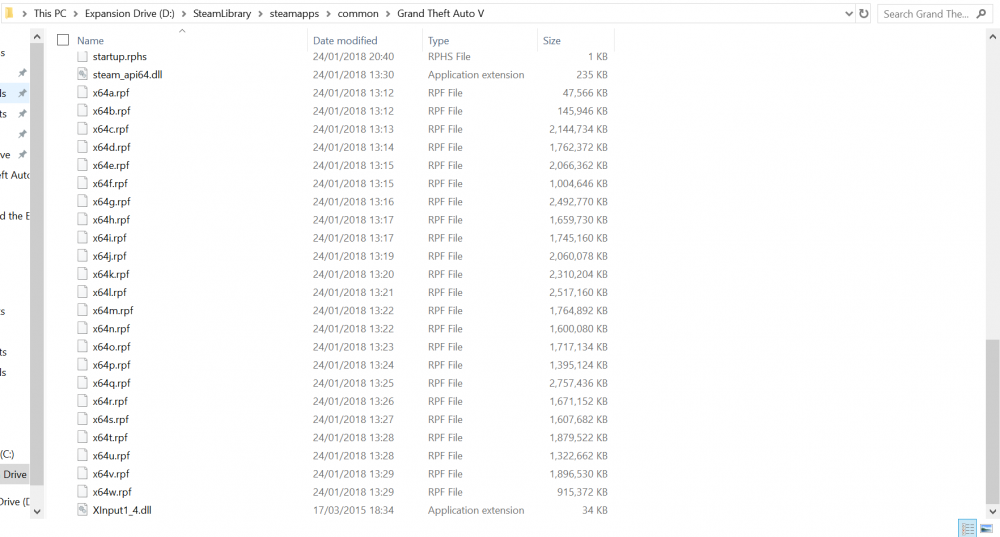1000x537 pixels.
Task: Click the refresh icon beside address bar
Action: tap(864, 13)
